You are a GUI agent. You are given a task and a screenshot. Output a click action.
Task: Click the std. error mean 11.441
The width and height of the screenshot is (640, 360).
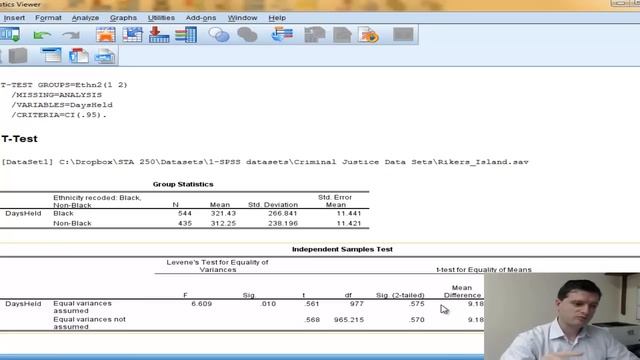(x=349, y=213)
